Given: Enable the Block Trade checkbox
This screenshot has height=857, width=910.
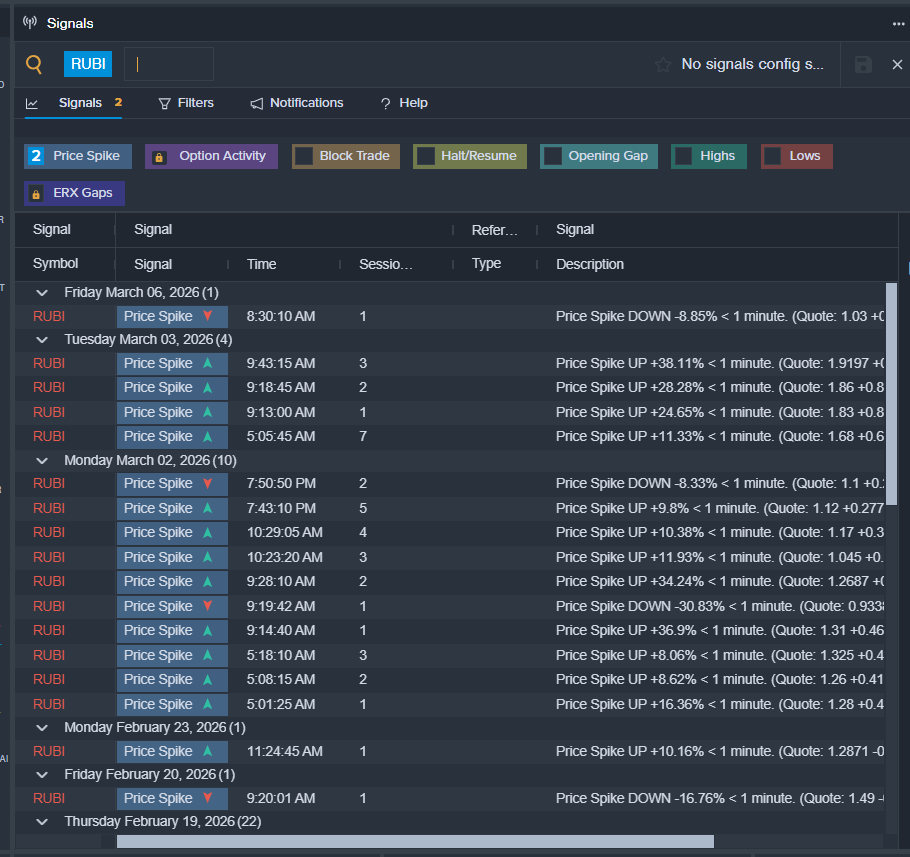Looking at the screenshot, I should [303, 156].
